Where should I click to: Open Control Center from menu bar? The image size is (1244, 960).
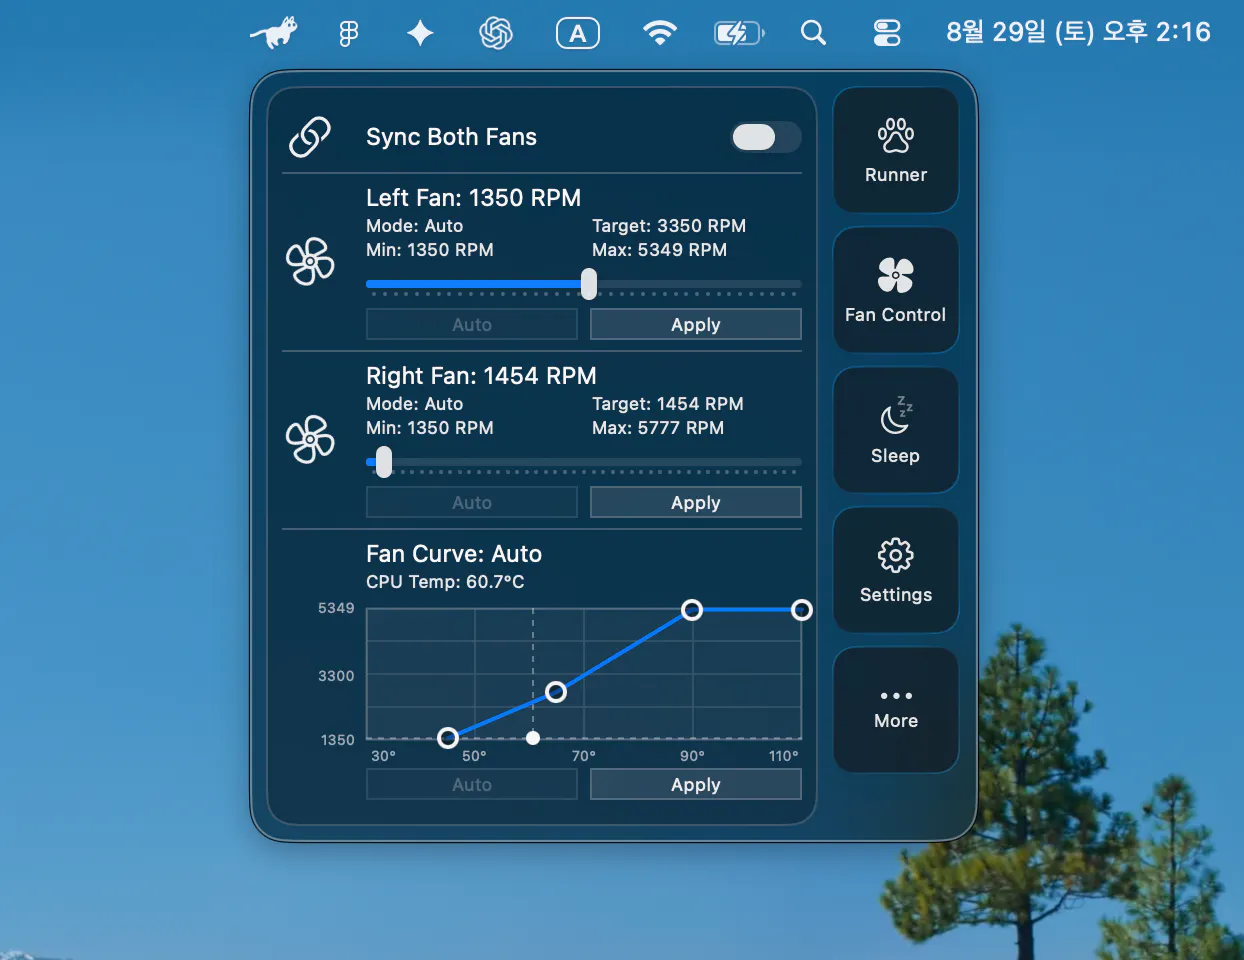[x=887, y=33]
